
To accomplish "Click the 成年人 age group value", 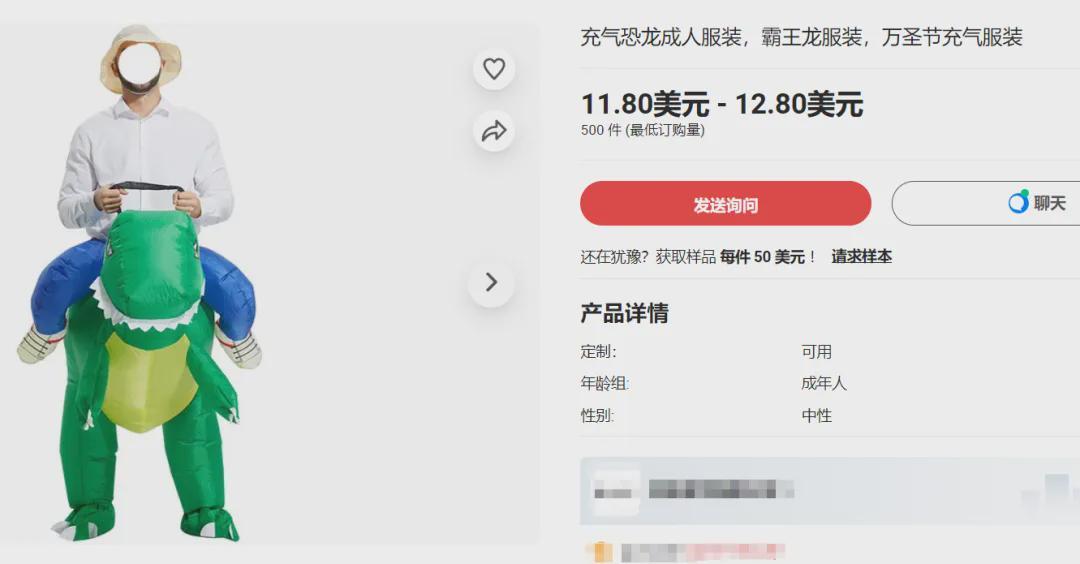I will pyautogui.click(x=824, y=384).
